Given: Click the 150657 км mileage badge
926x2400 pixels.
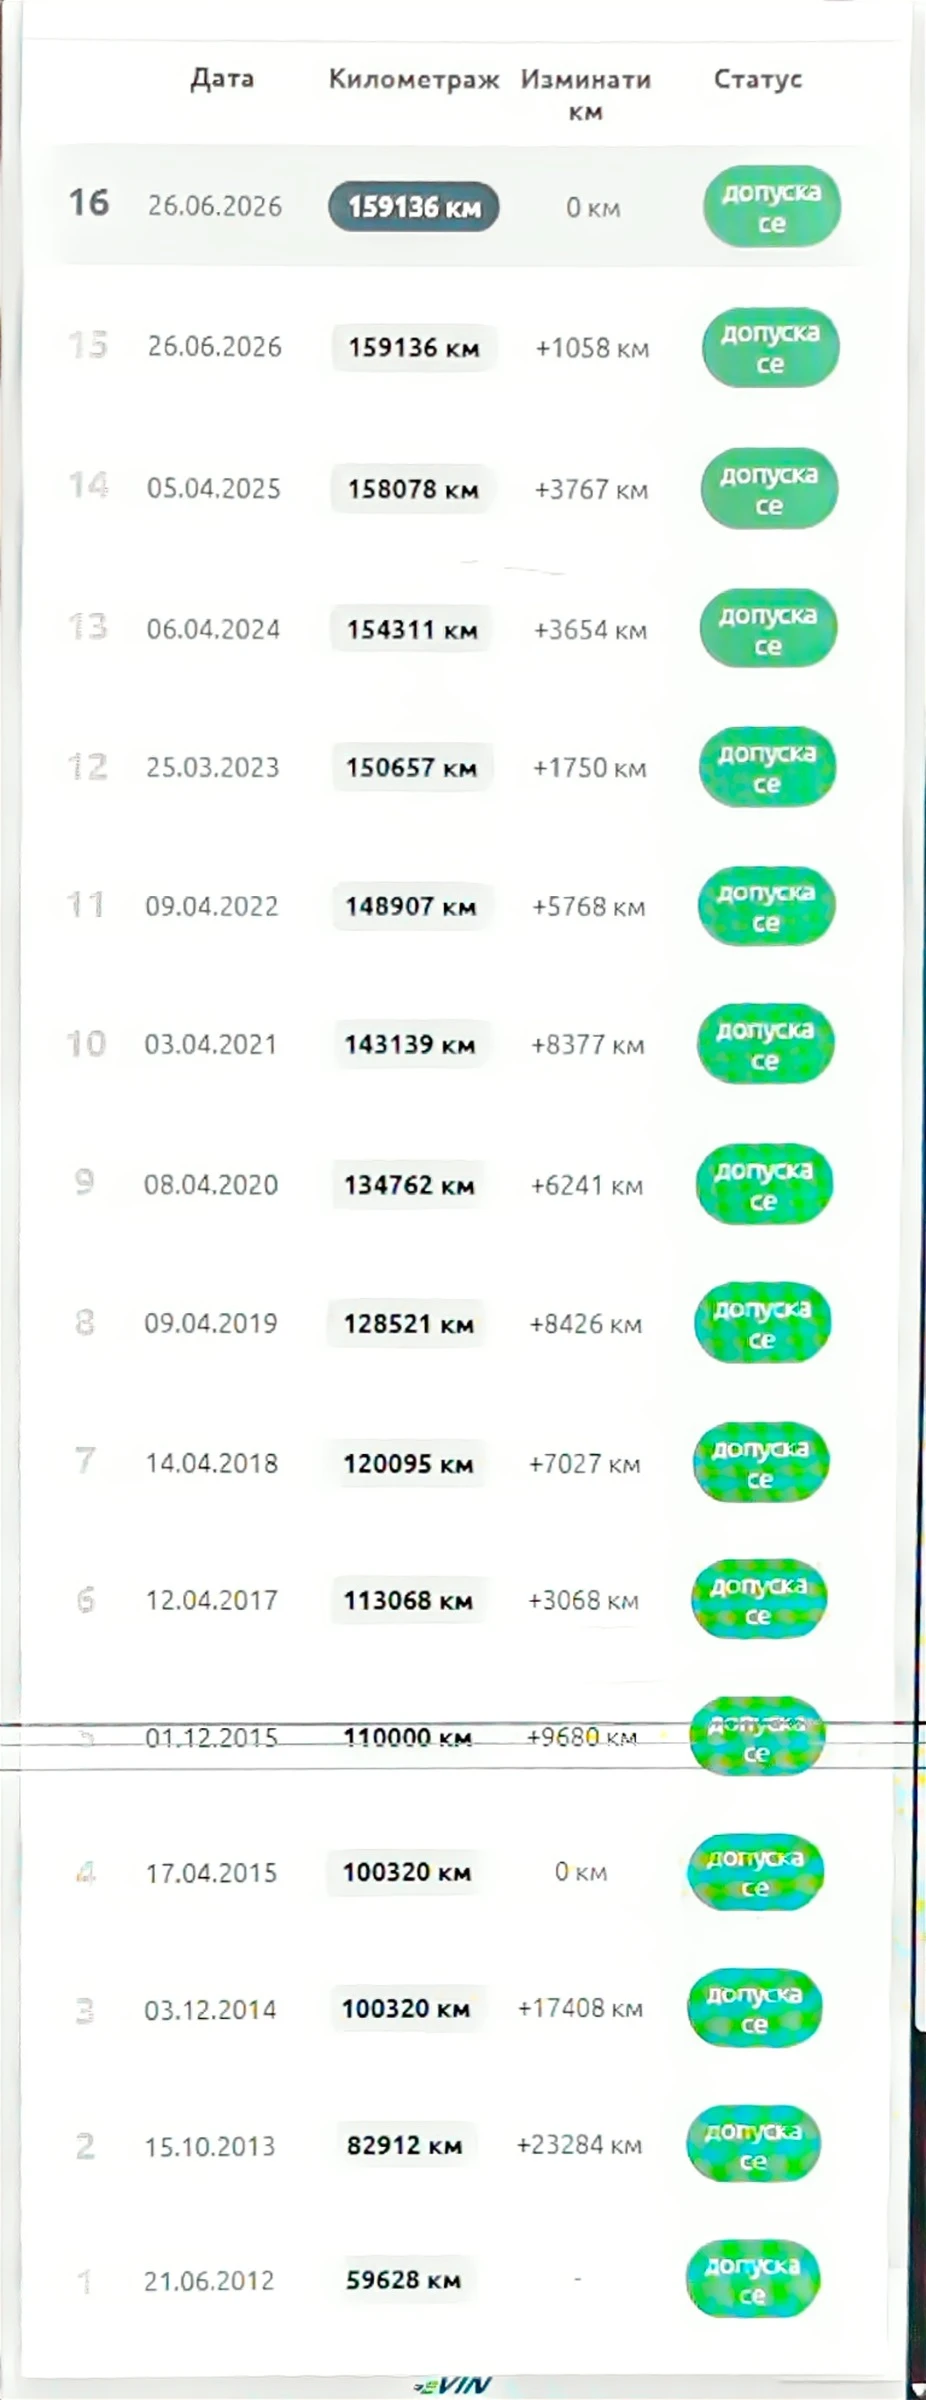Looking at the screenshot, I should (x=411, y=768).
